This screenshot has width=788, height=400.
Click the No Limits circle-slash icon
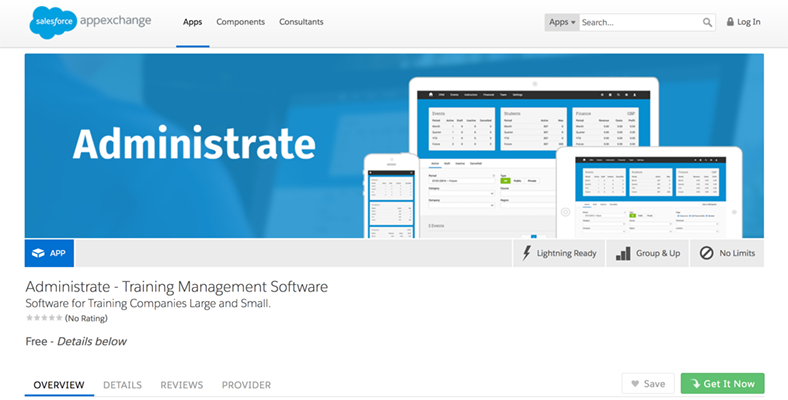(707, 253)
